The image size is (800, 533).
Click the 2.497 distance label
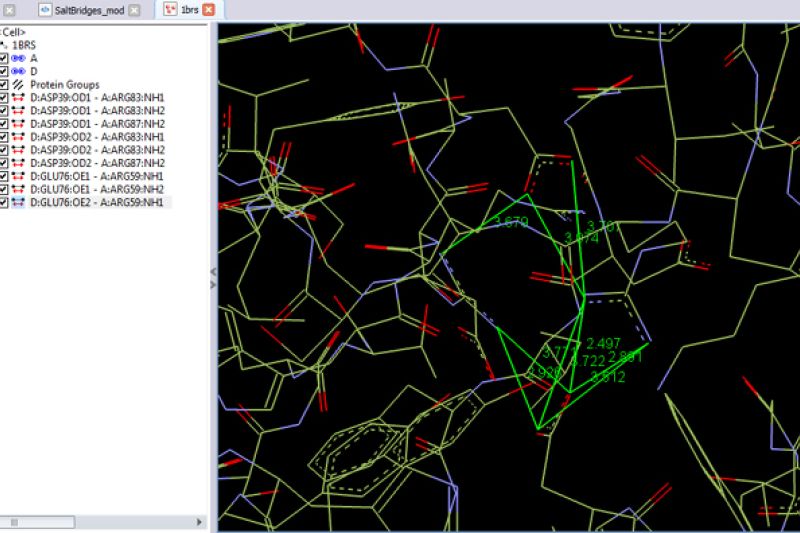coord(603,343)
